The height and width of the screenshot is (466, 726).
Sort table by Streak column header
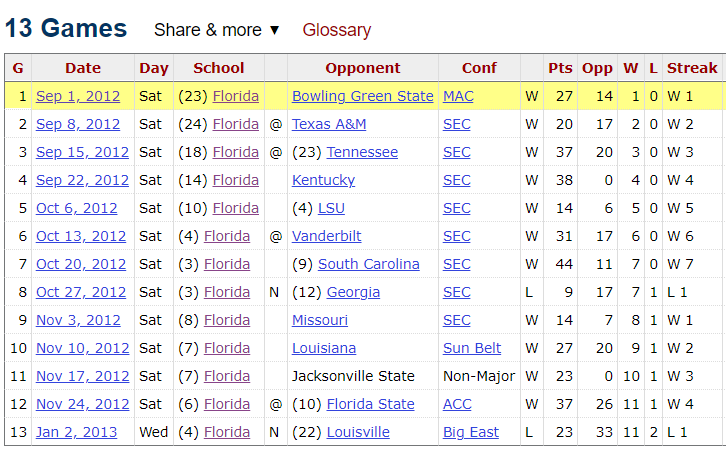pyautogui.click(x=692, y=68)
